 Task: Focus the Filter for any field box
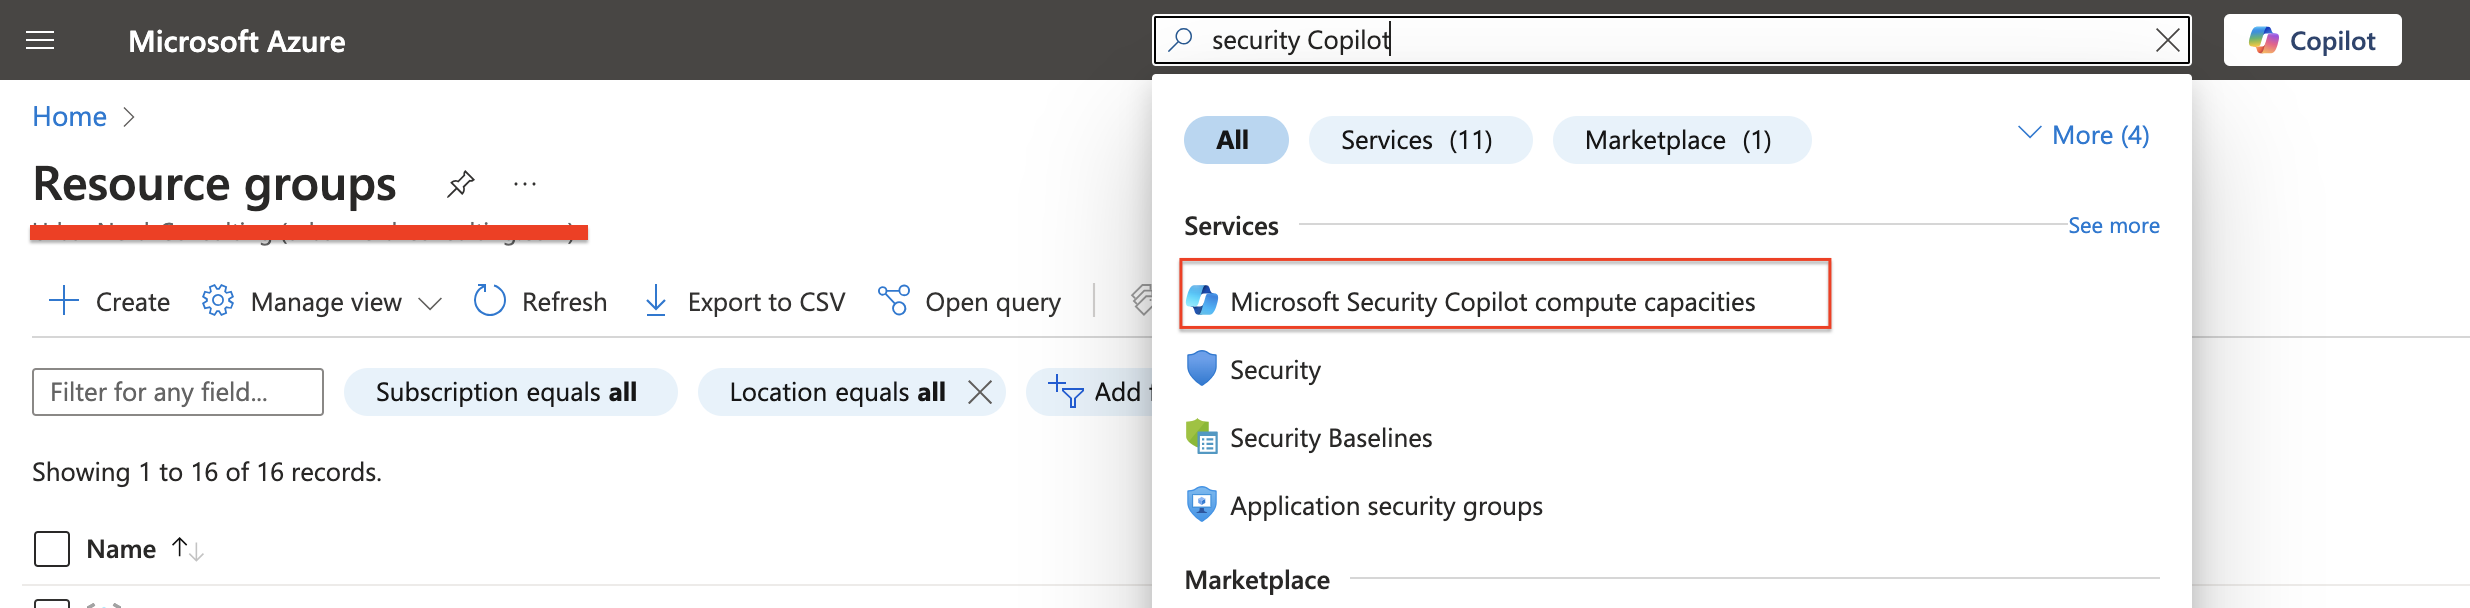[x=178, y=392]
